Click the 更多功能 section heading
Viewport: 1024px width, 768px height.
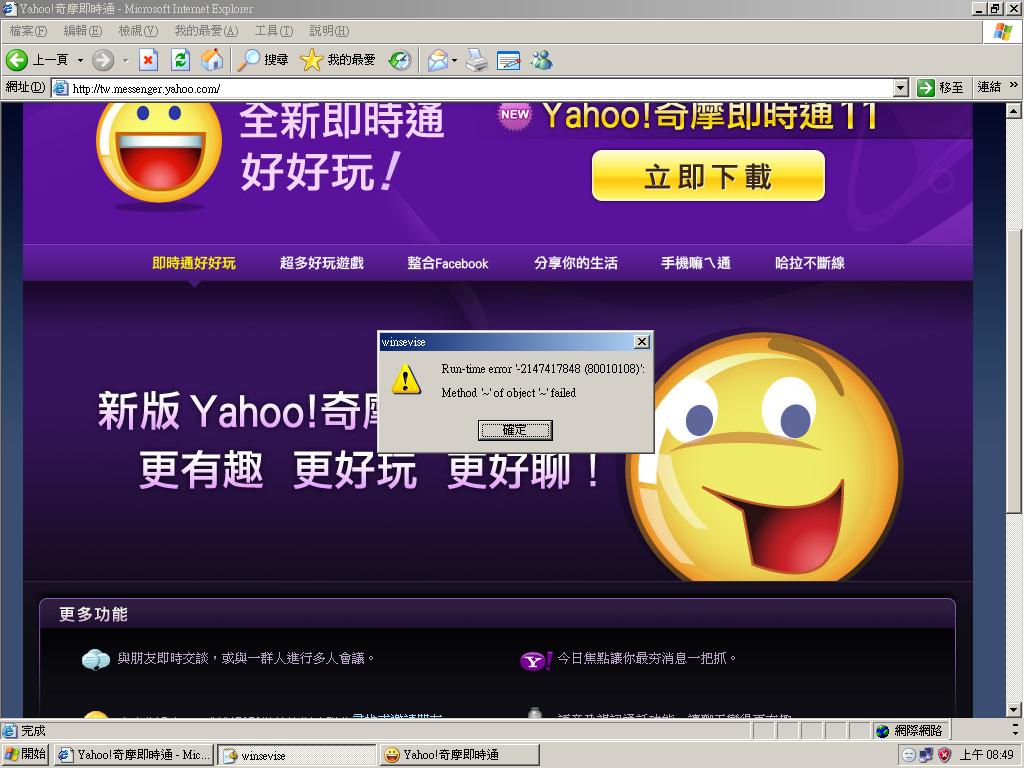pos(93,615)
